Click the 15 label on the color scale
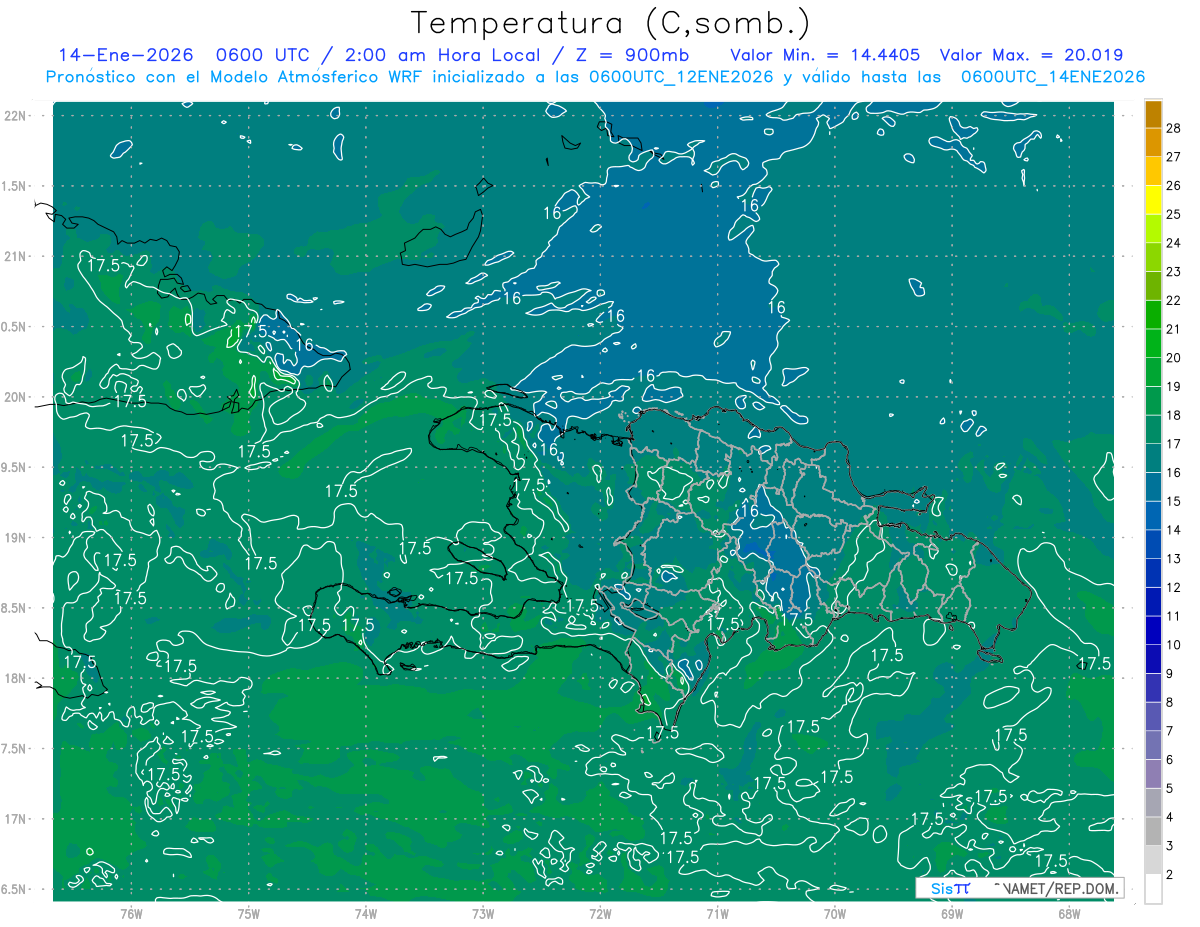This screenshot has width=1200, height=927. (1173, 501)
